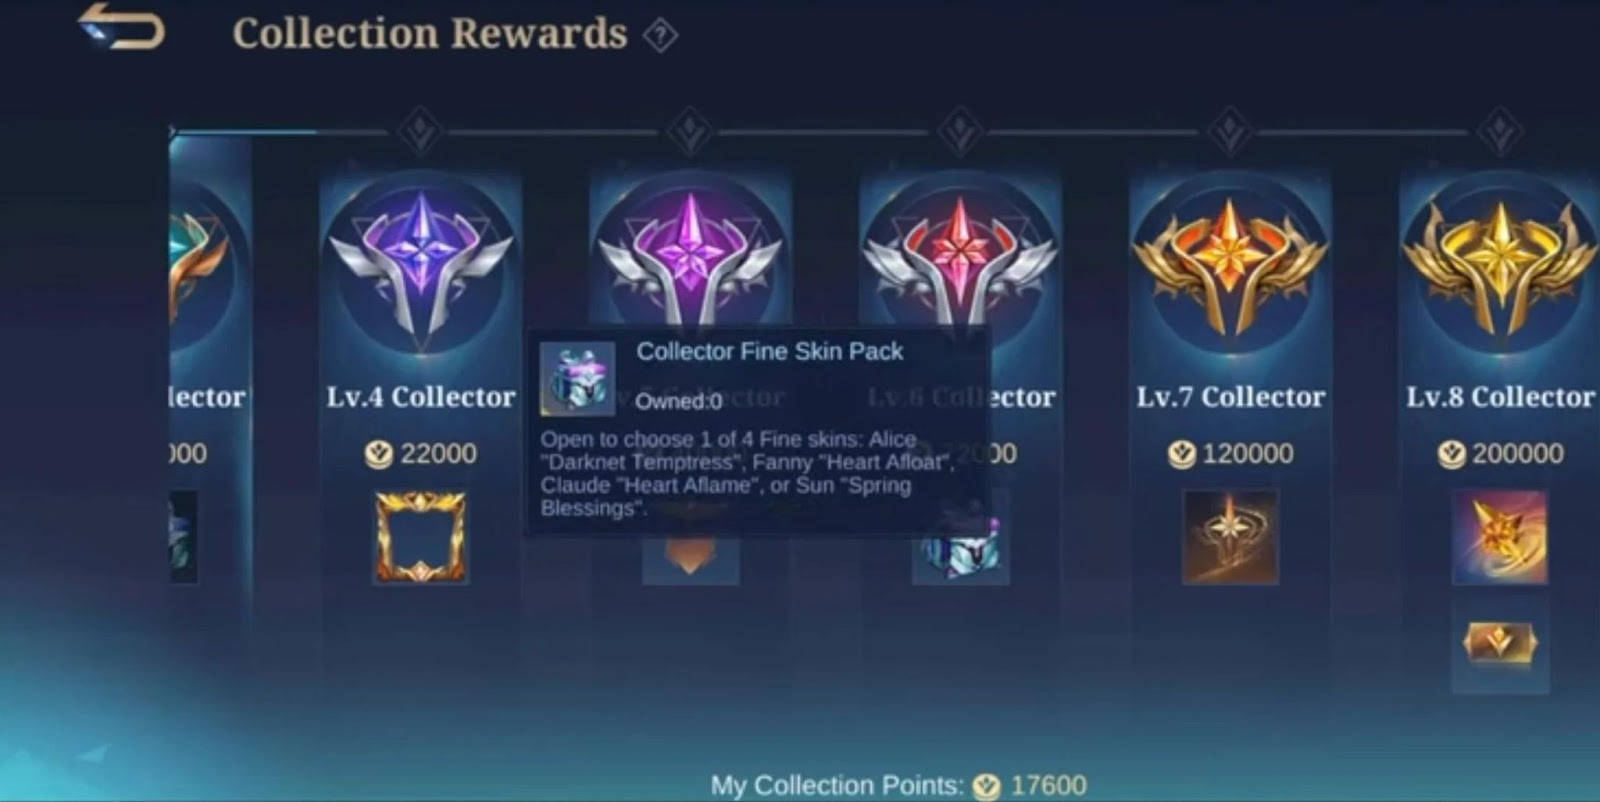Select the Lv.8 Collector golden emblem

point(1500,264)
